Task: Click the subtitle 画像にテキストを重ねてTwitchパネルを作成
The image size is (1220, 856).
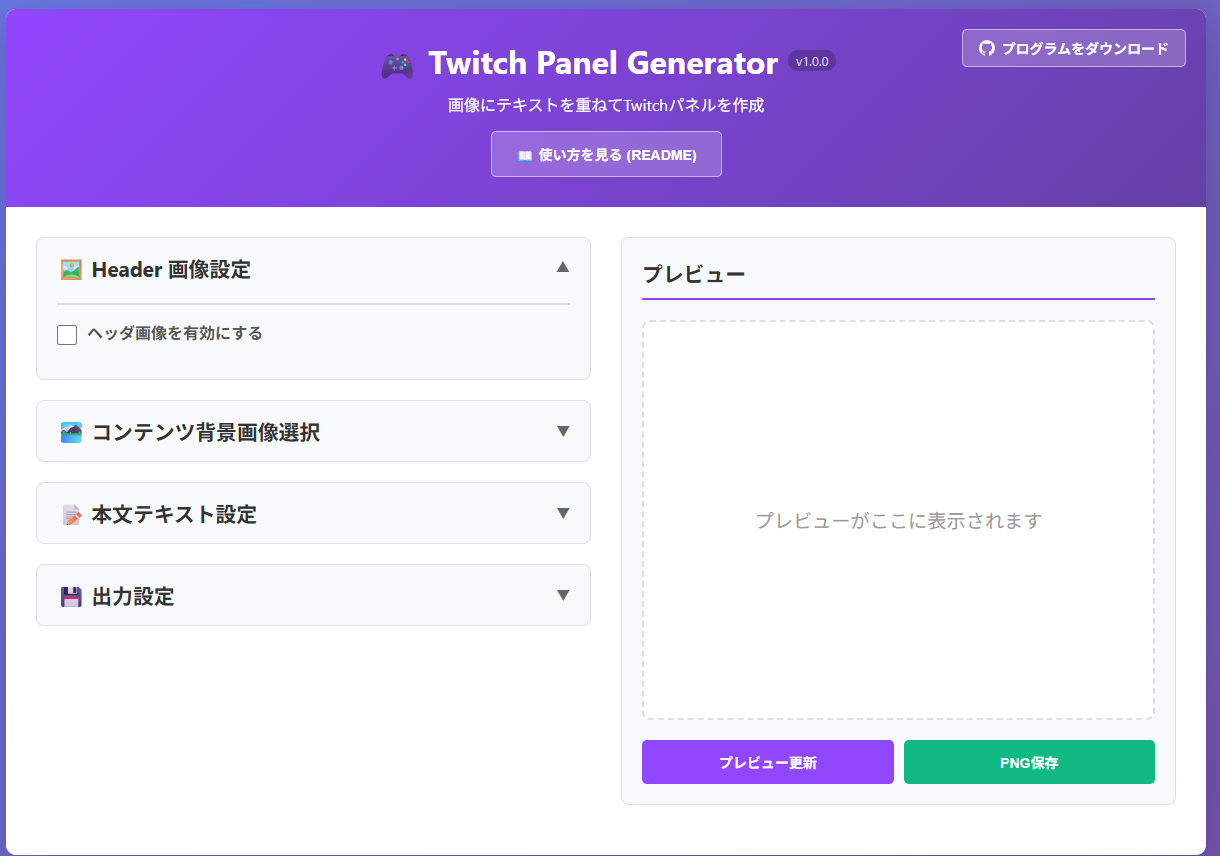Action: pyautogui.click(x=606, y=105)
